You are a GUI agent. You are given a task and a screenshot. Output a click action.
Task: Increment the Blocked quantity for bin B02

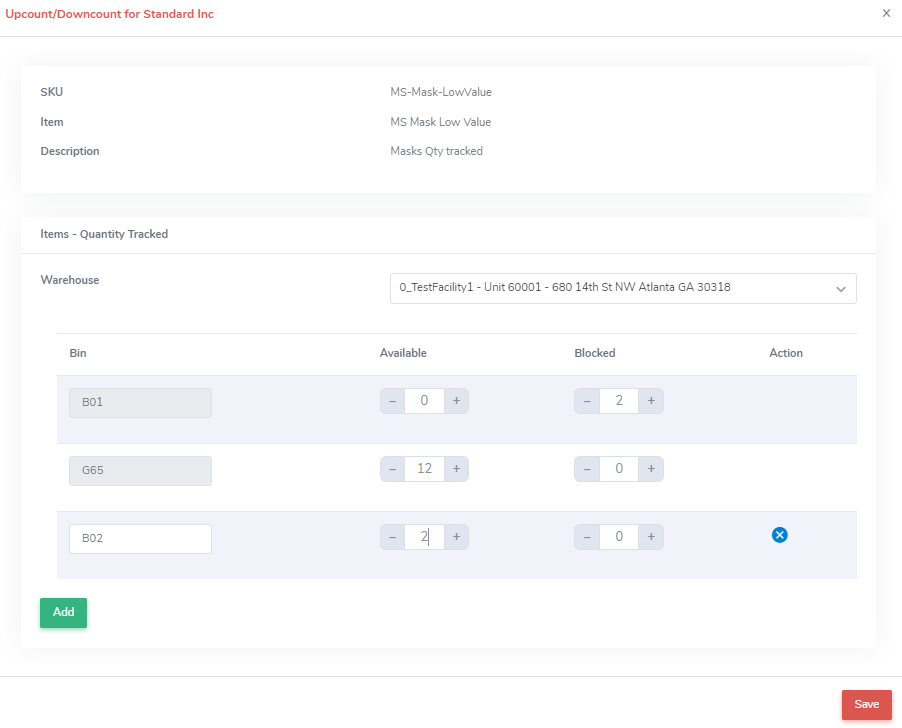click(651, 536)
